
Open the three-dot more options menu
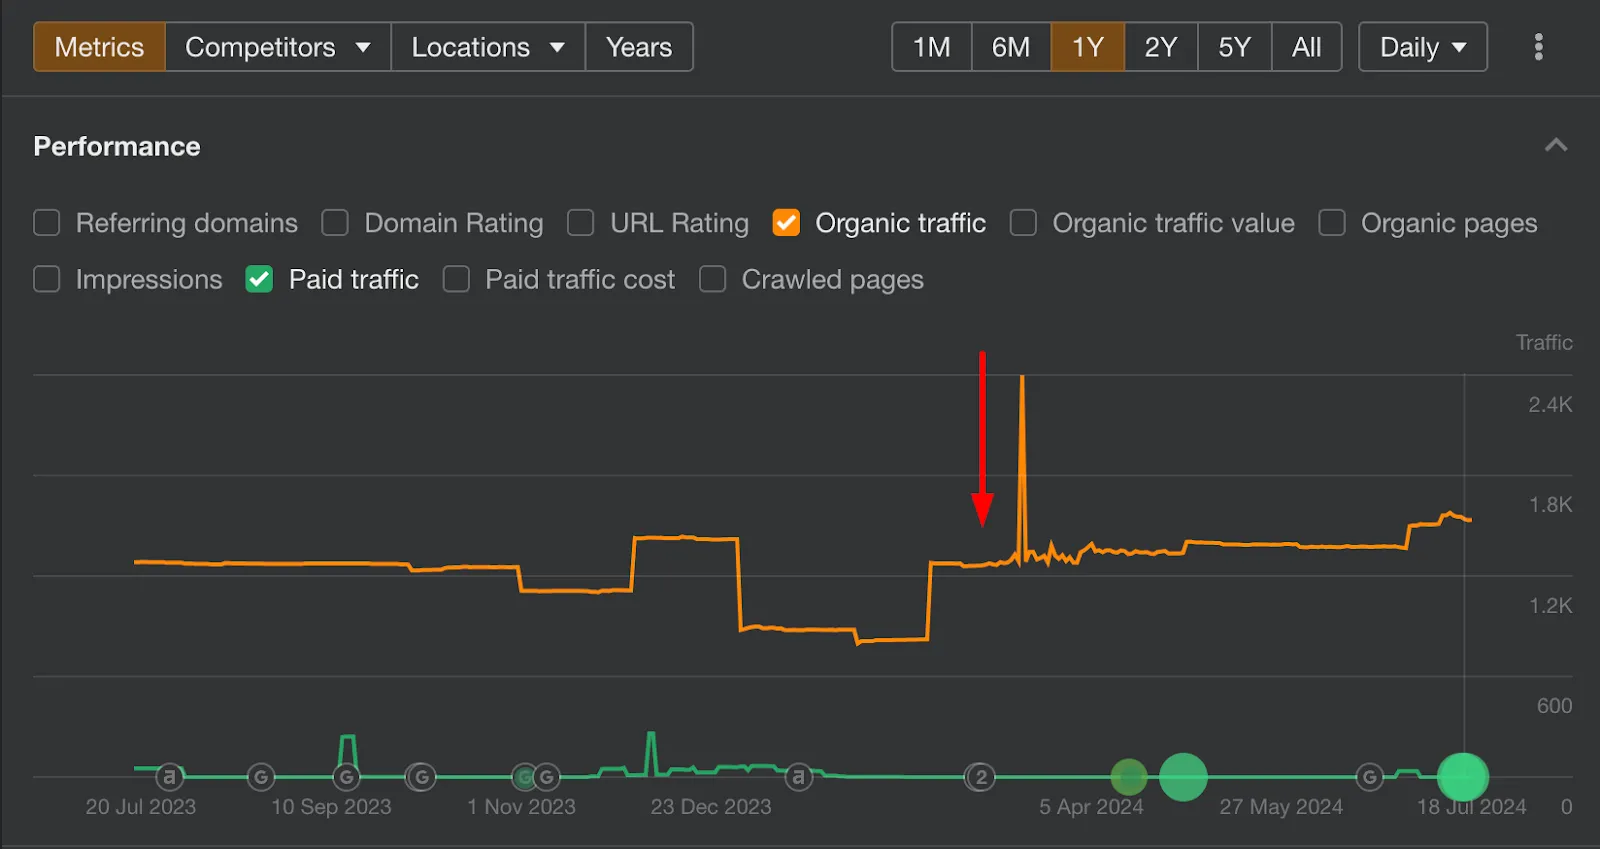[x=1538, y=47]
